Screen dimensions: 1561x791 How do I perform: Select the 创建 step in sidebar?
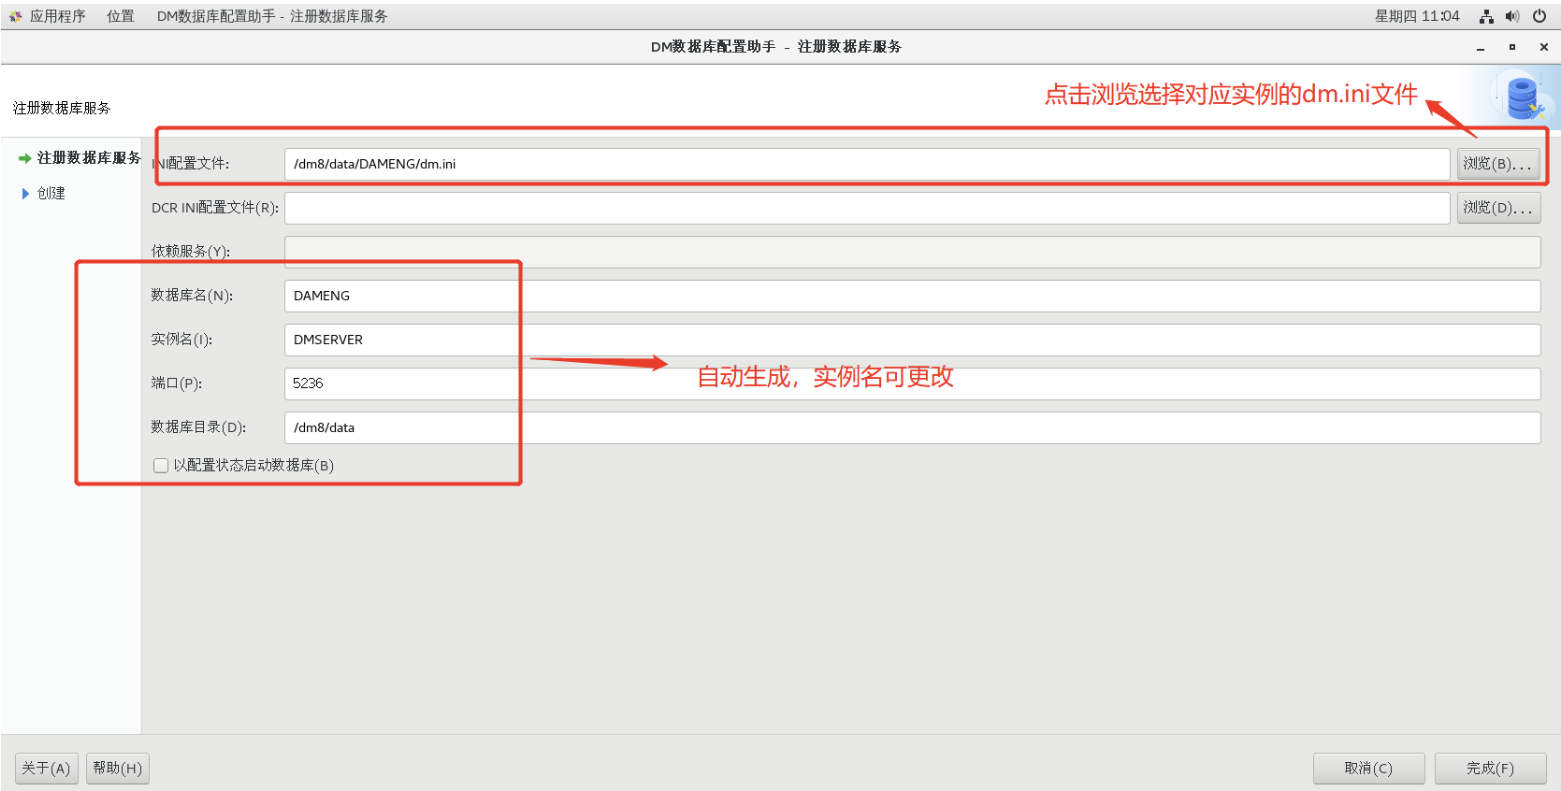pos(51,193)
